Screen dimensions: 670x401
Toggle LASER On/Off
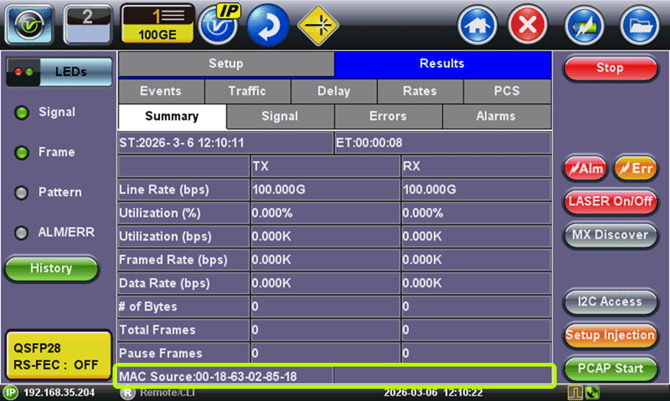pyautogui.click(x=609, y=200)
